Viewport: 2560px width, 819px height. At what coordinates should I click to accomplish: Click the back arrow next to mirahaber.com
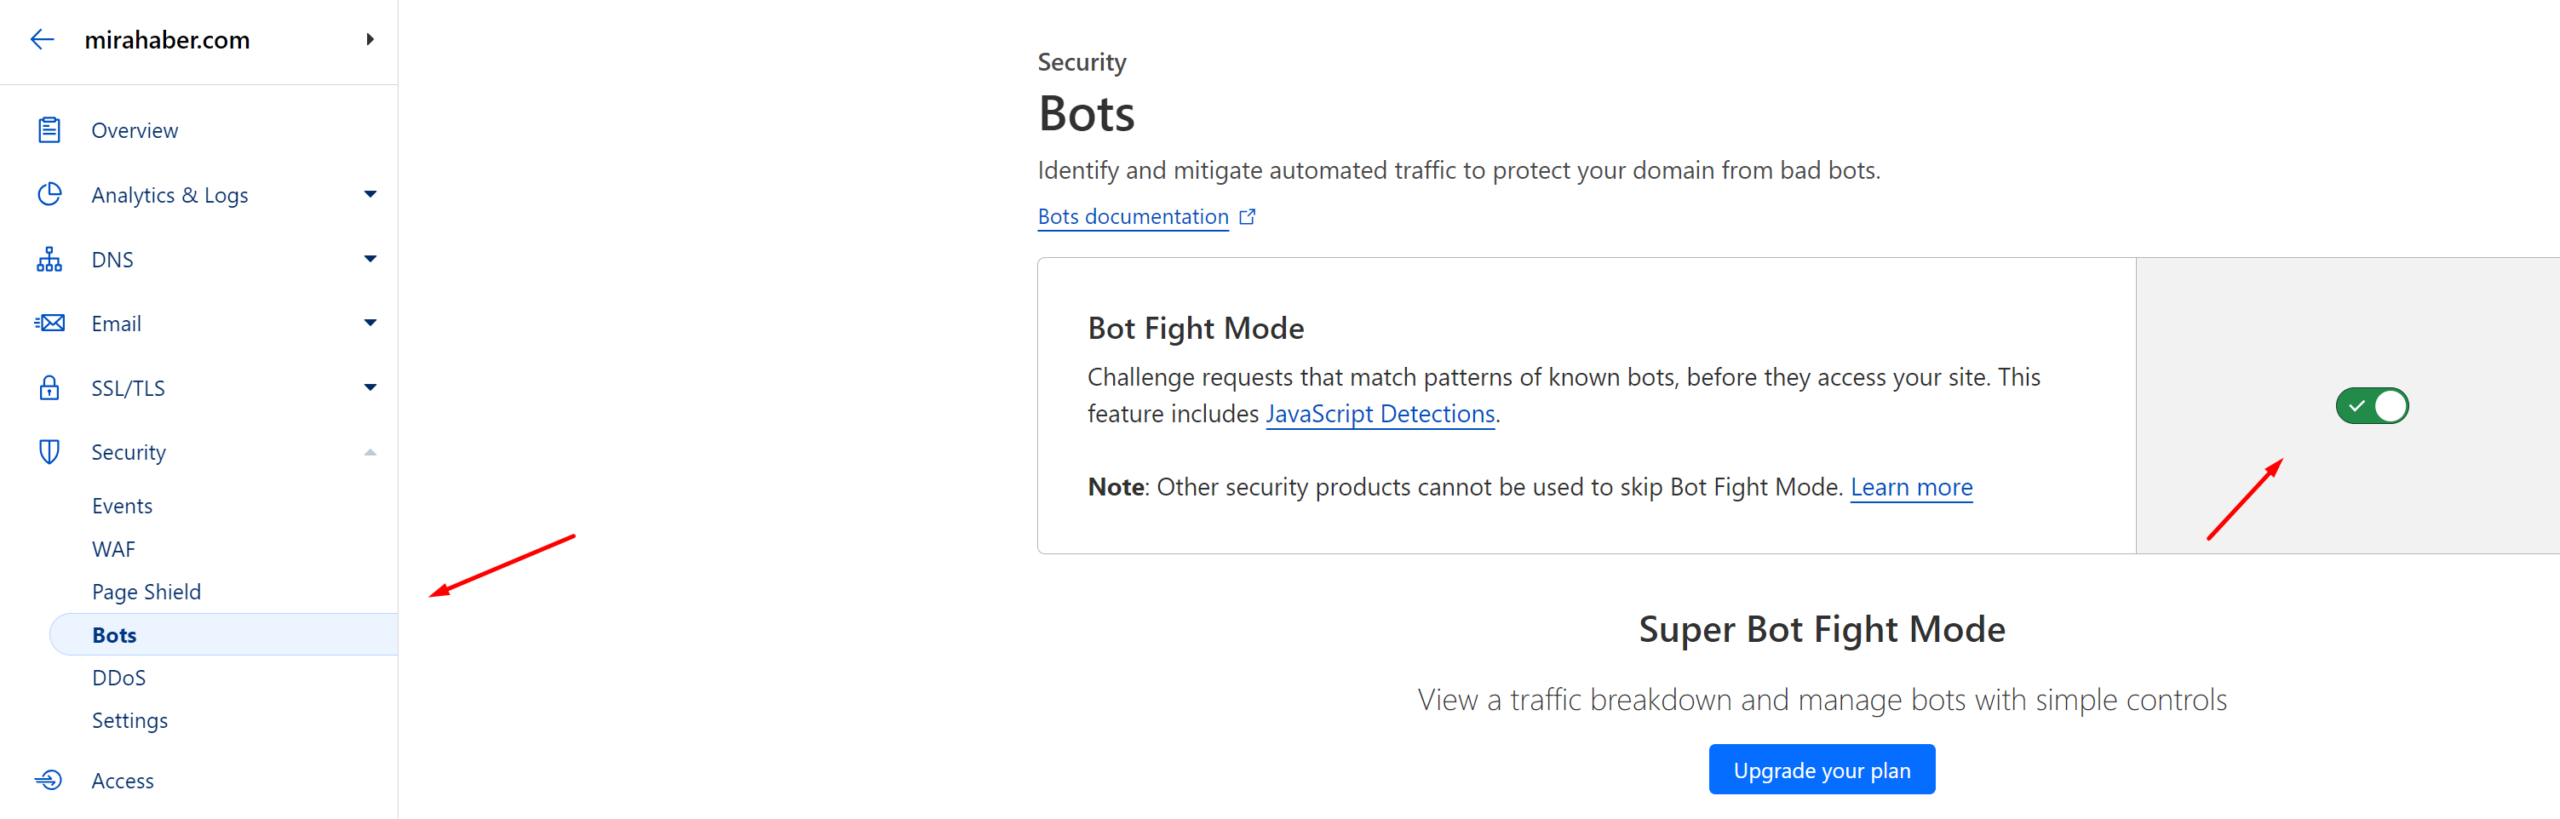(x=42, y=39)
